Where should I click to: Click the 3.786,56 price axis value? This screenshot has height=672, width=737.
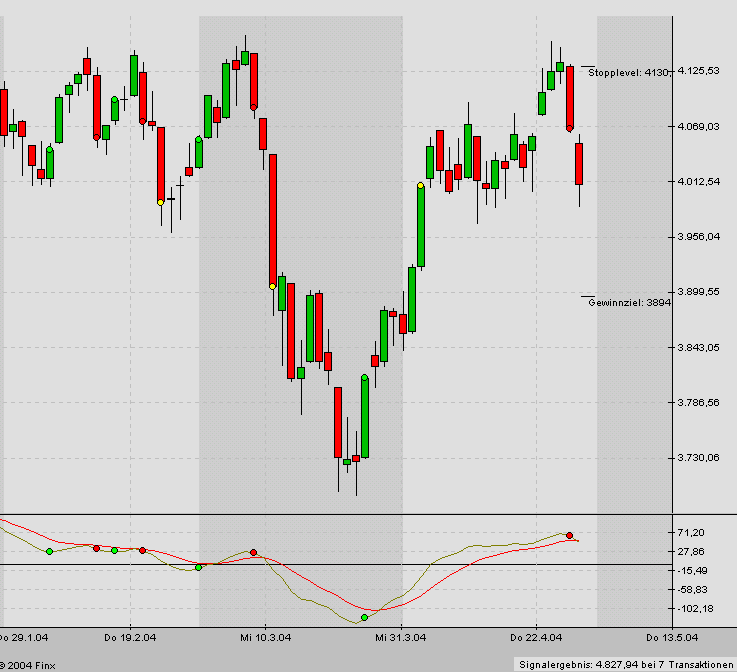click(x=698, y=402)
